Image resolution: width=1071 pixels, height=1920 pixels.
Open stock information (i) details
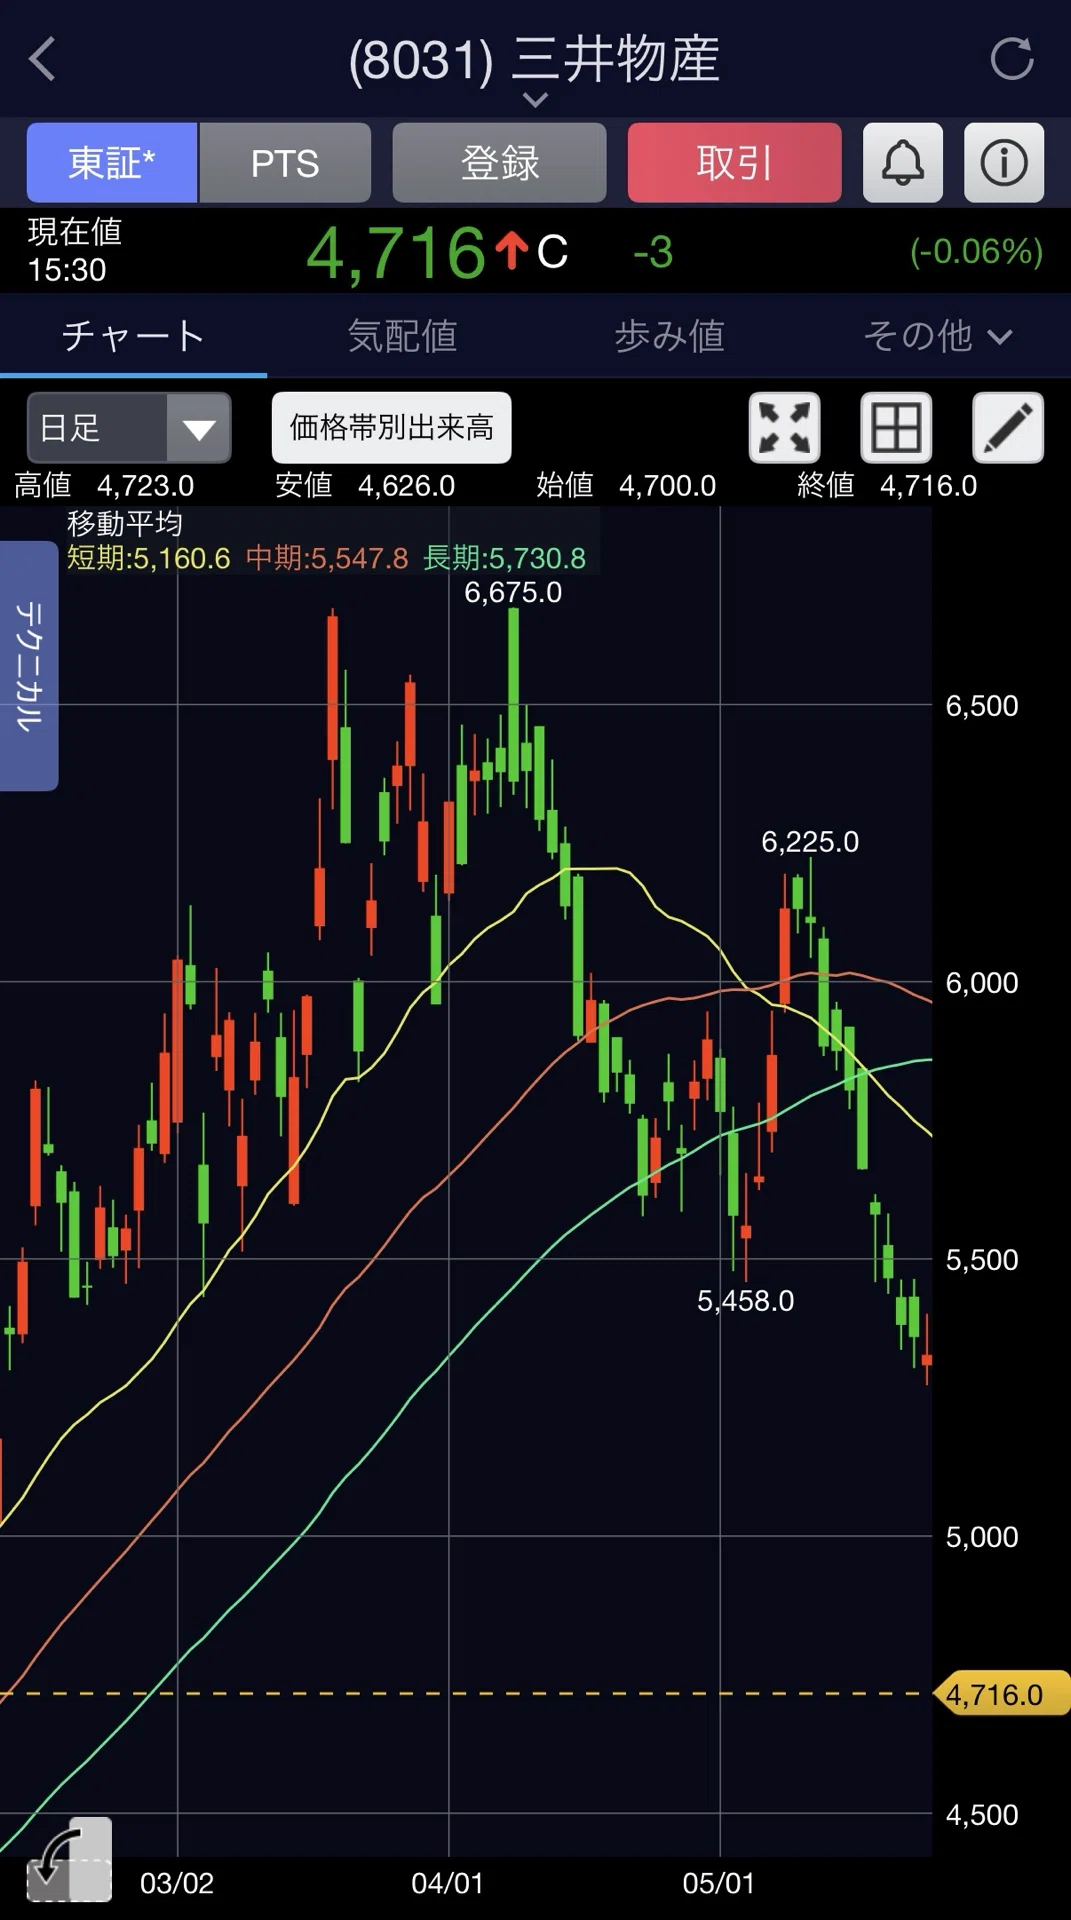pos(1004,163)
